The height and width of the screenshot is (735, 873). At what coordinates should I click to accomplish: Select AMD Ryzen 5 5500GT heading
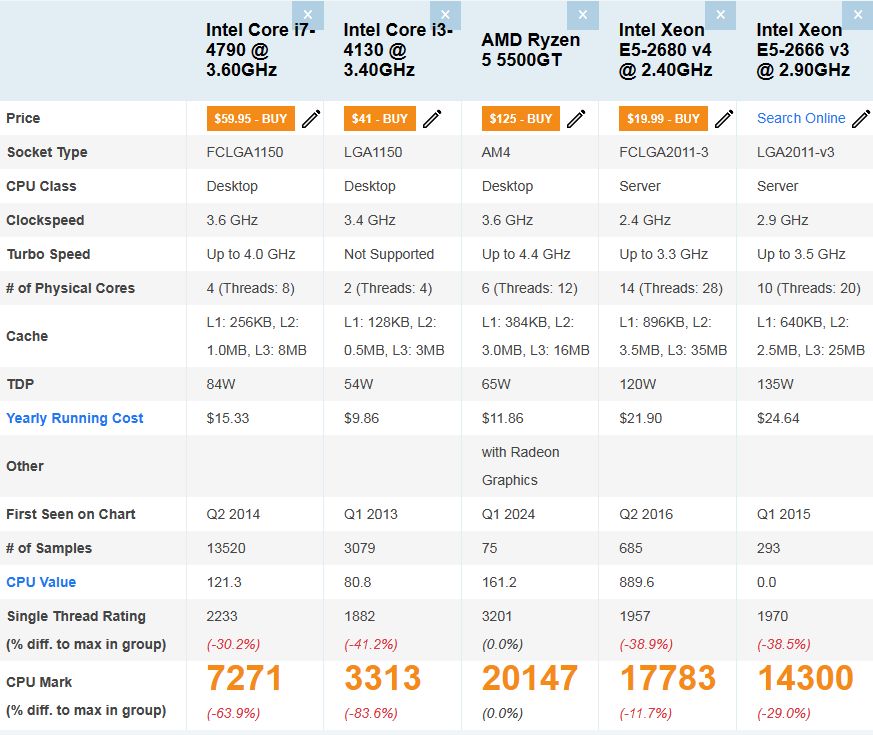531,50
